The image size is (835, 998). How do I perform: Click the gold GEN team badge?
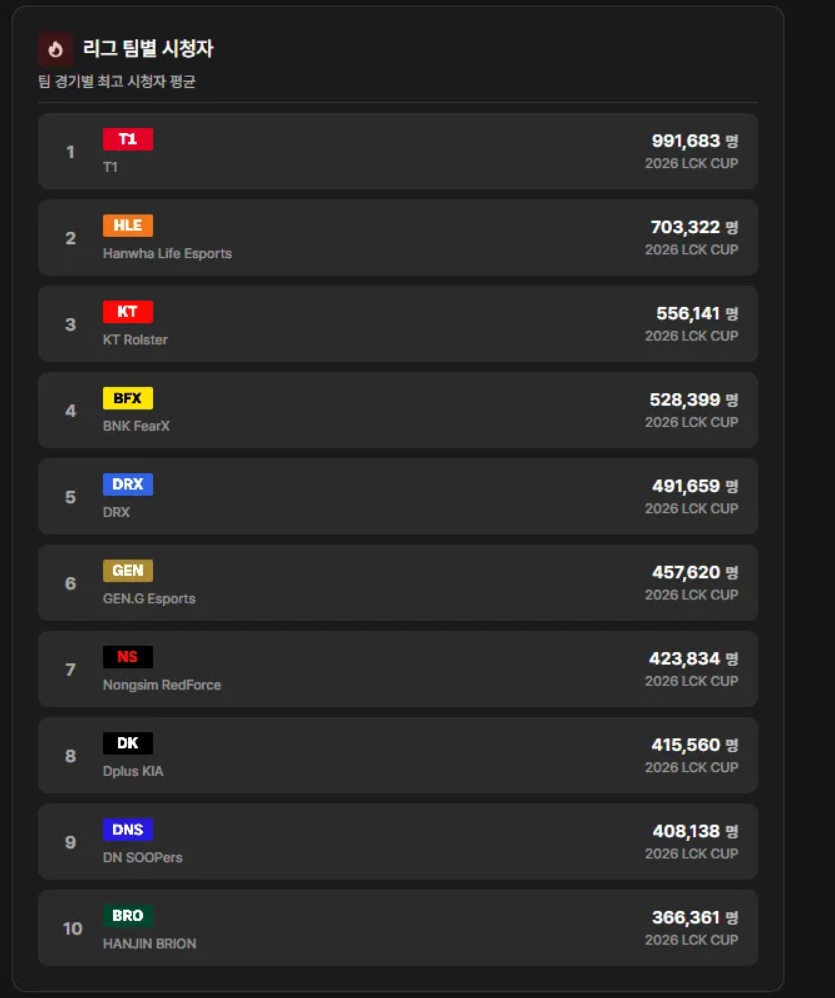(x=128, y=570)
